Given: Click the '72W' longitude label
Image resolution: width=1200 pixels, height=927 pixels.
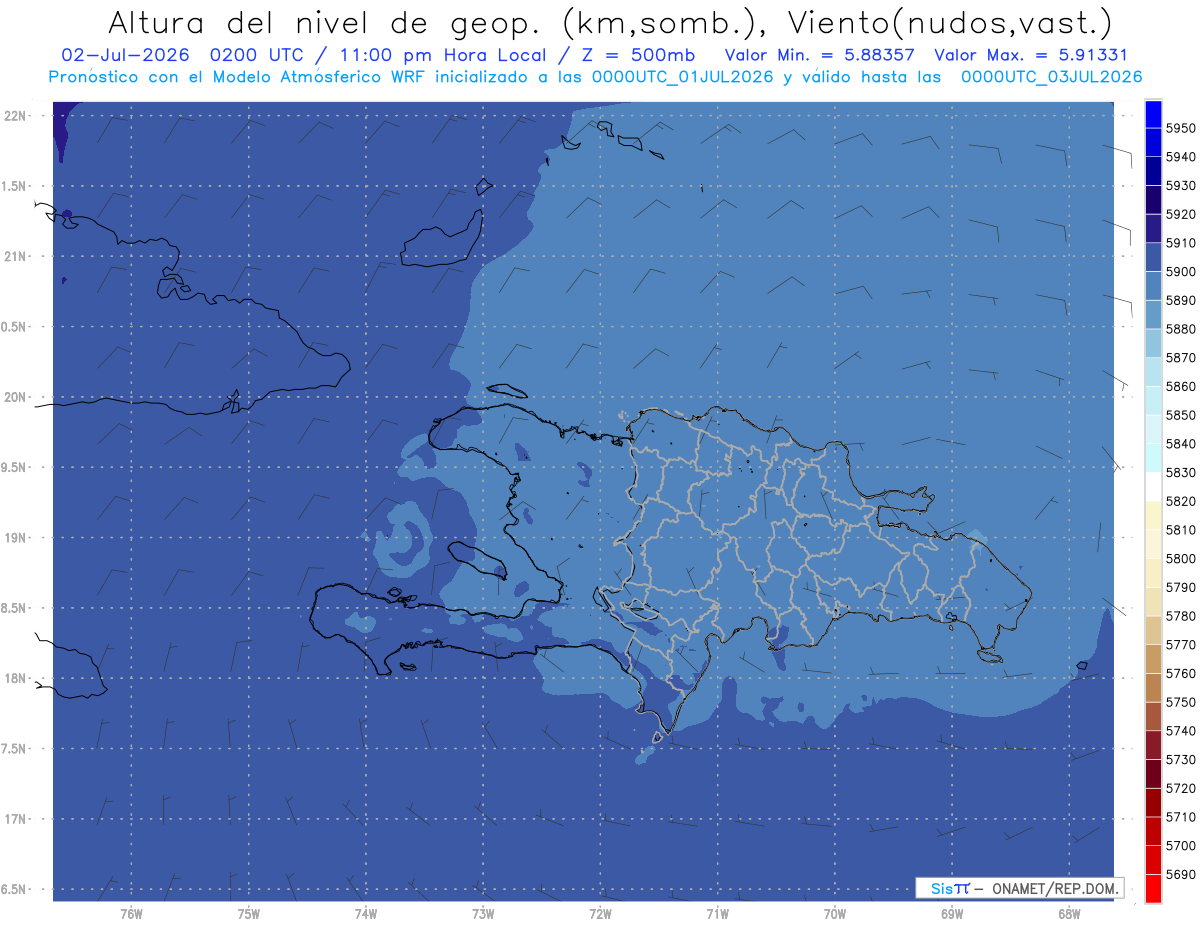Looking at the screenshot, I should click(600, 913).
